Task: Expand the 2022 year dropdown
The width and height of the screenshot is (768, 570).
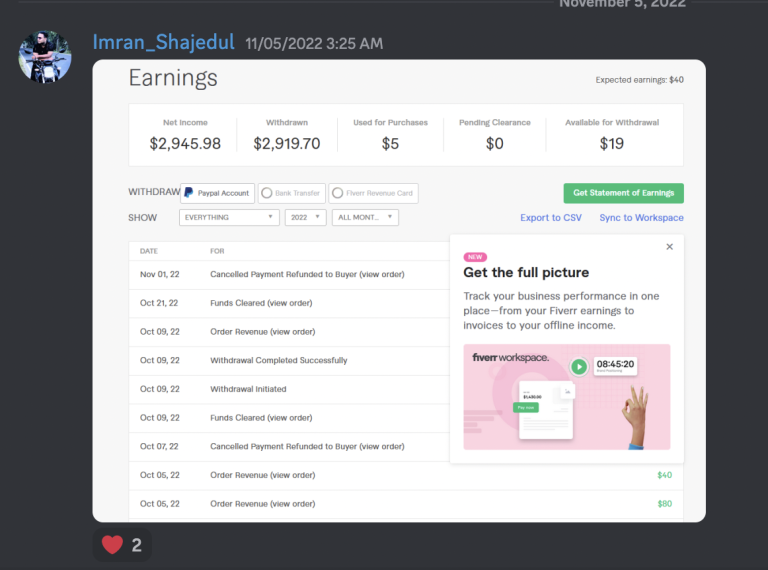Action: coord(305,217)
